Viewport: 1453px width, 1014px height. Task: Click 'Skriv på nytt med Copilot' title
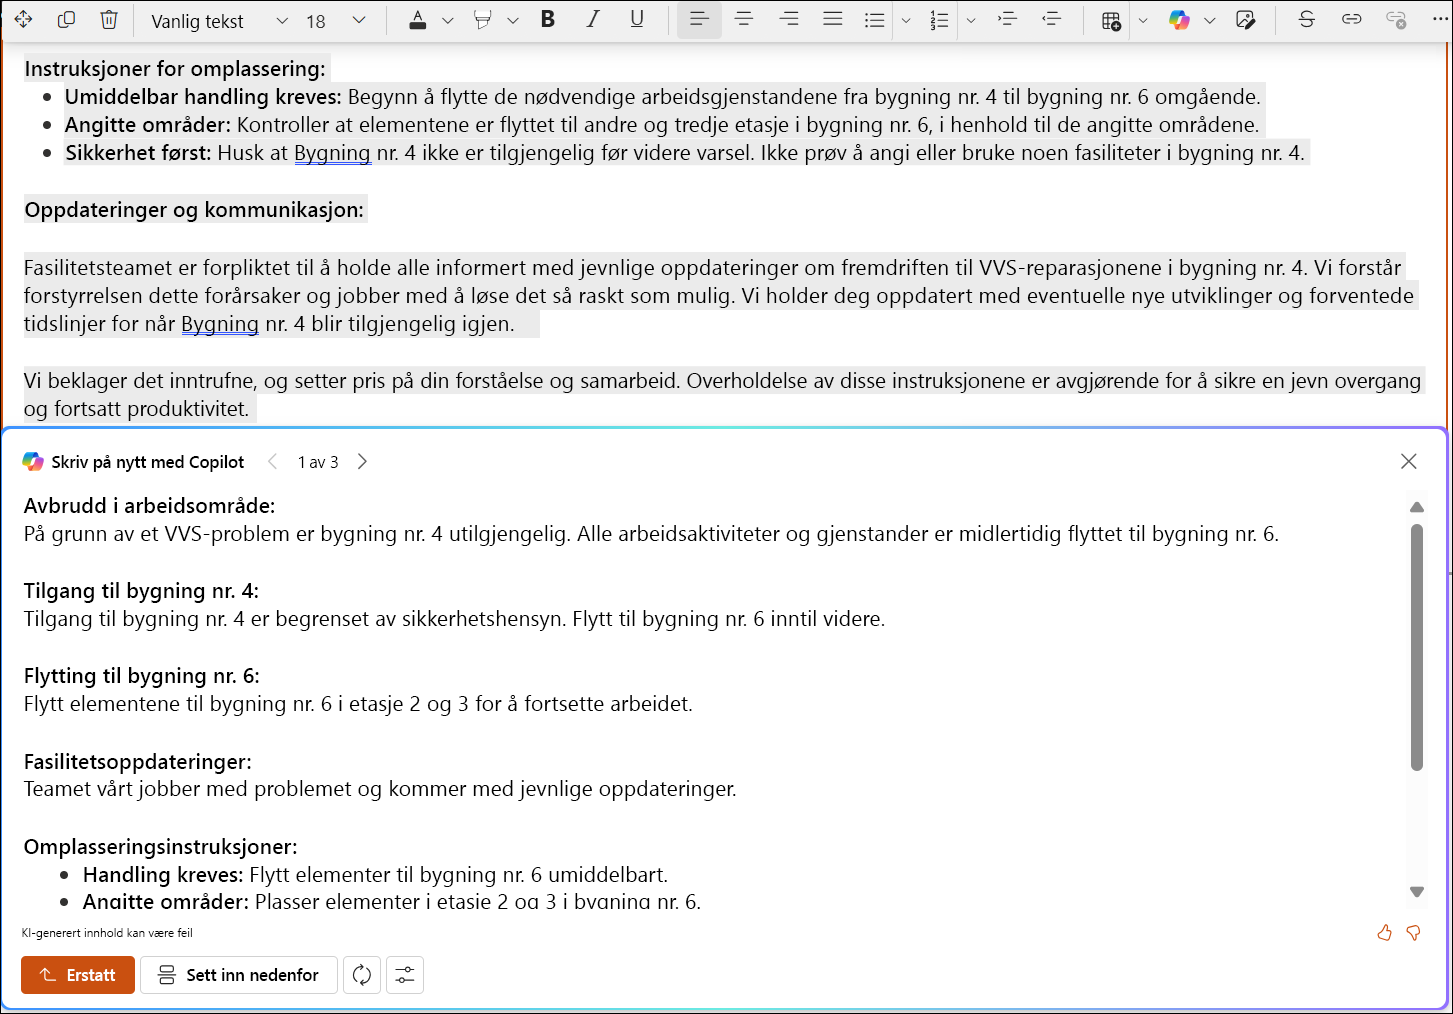[148, 462]
